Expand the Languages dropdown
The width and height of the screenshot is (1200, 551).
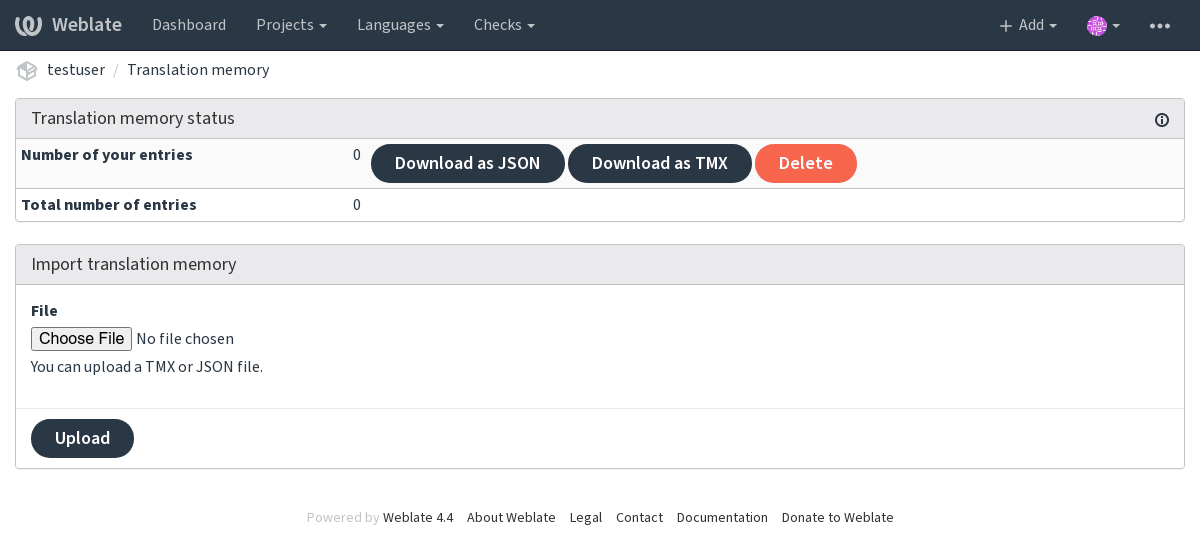point(400,25)
